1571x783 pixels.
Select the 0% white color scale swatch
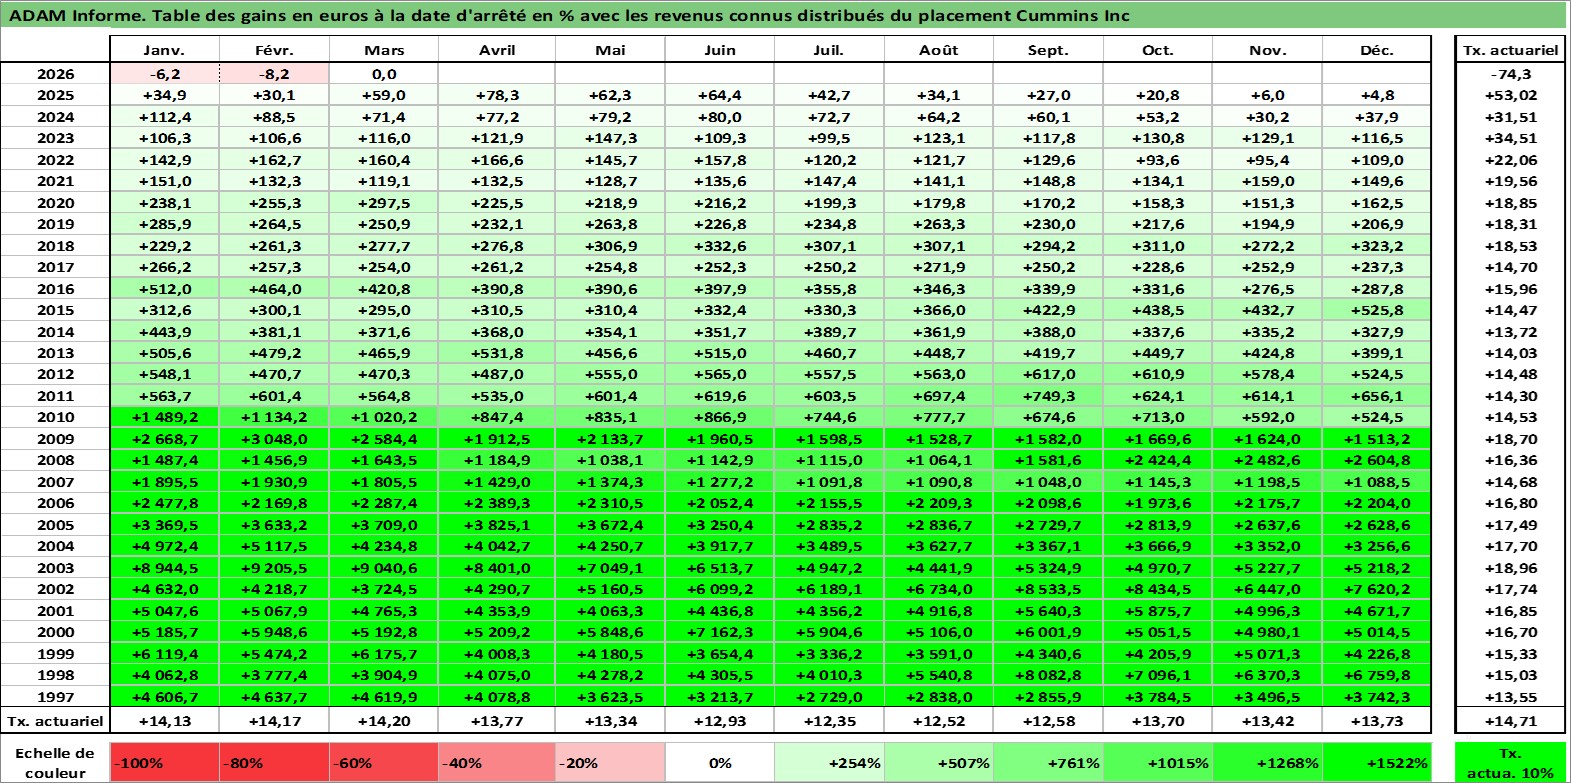click(x=719, y=762)
